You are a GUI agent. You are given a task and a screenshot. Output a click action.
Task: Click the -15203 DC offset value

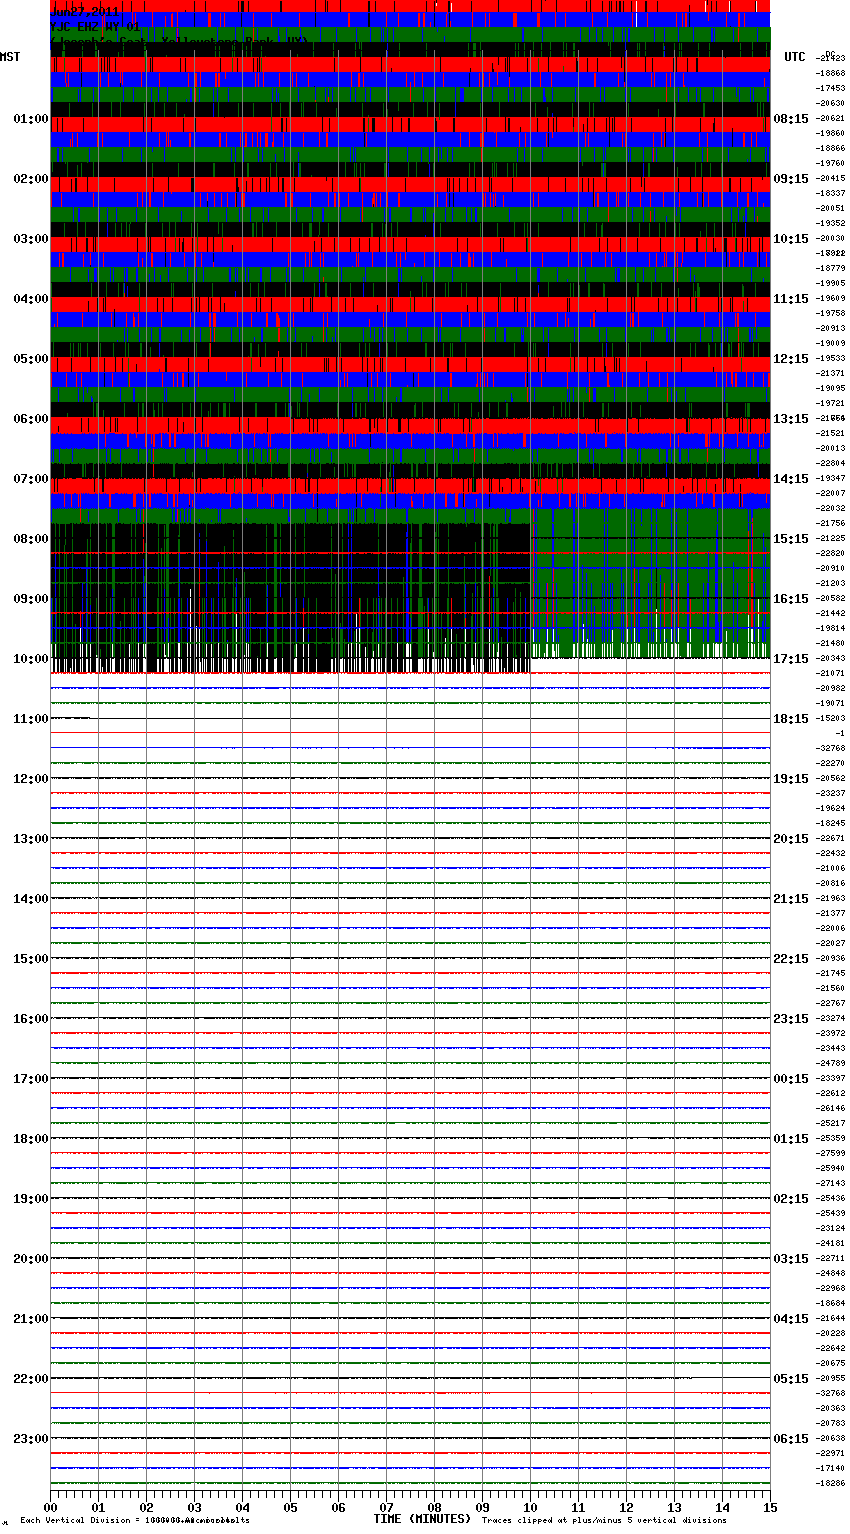[x=831, y=719]
